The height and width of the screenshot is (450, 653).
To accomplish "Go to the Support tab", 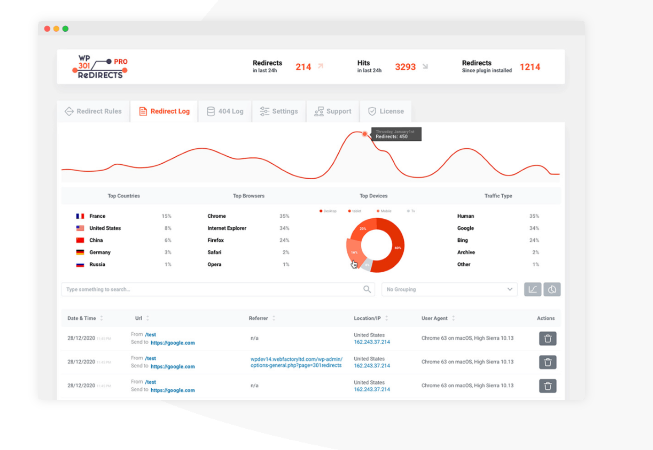I will click(x=332, y=111).
